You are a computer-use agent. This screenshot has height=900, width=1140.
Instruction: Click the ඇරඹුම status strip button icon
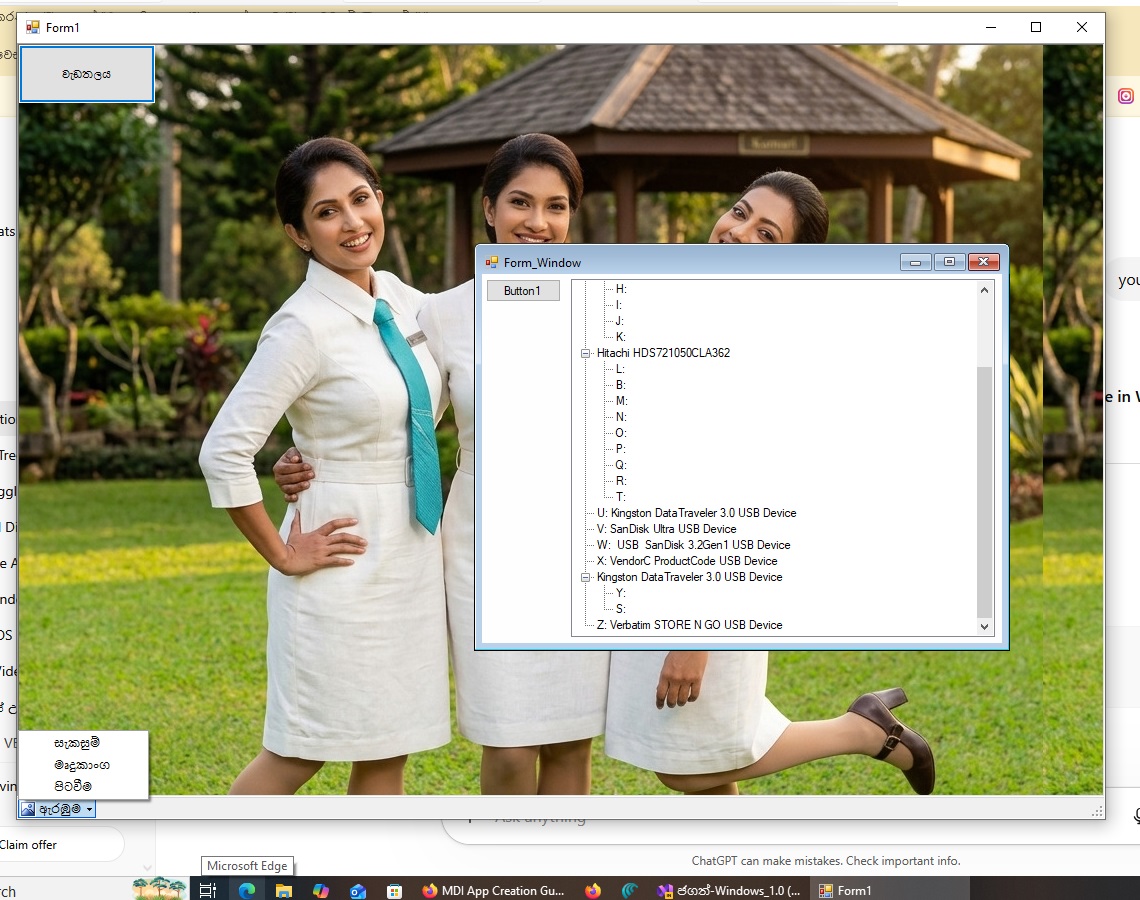pyautogui.click(x=28, y=809)
